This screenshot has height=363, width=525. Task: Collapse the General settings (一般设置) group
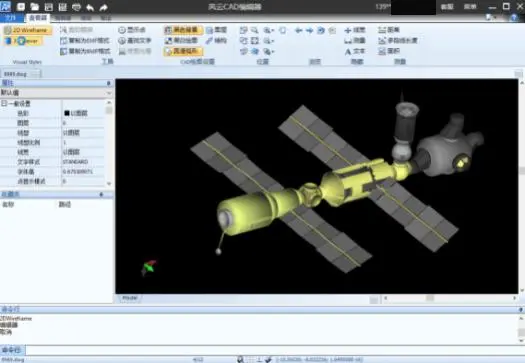pos(4,103)
